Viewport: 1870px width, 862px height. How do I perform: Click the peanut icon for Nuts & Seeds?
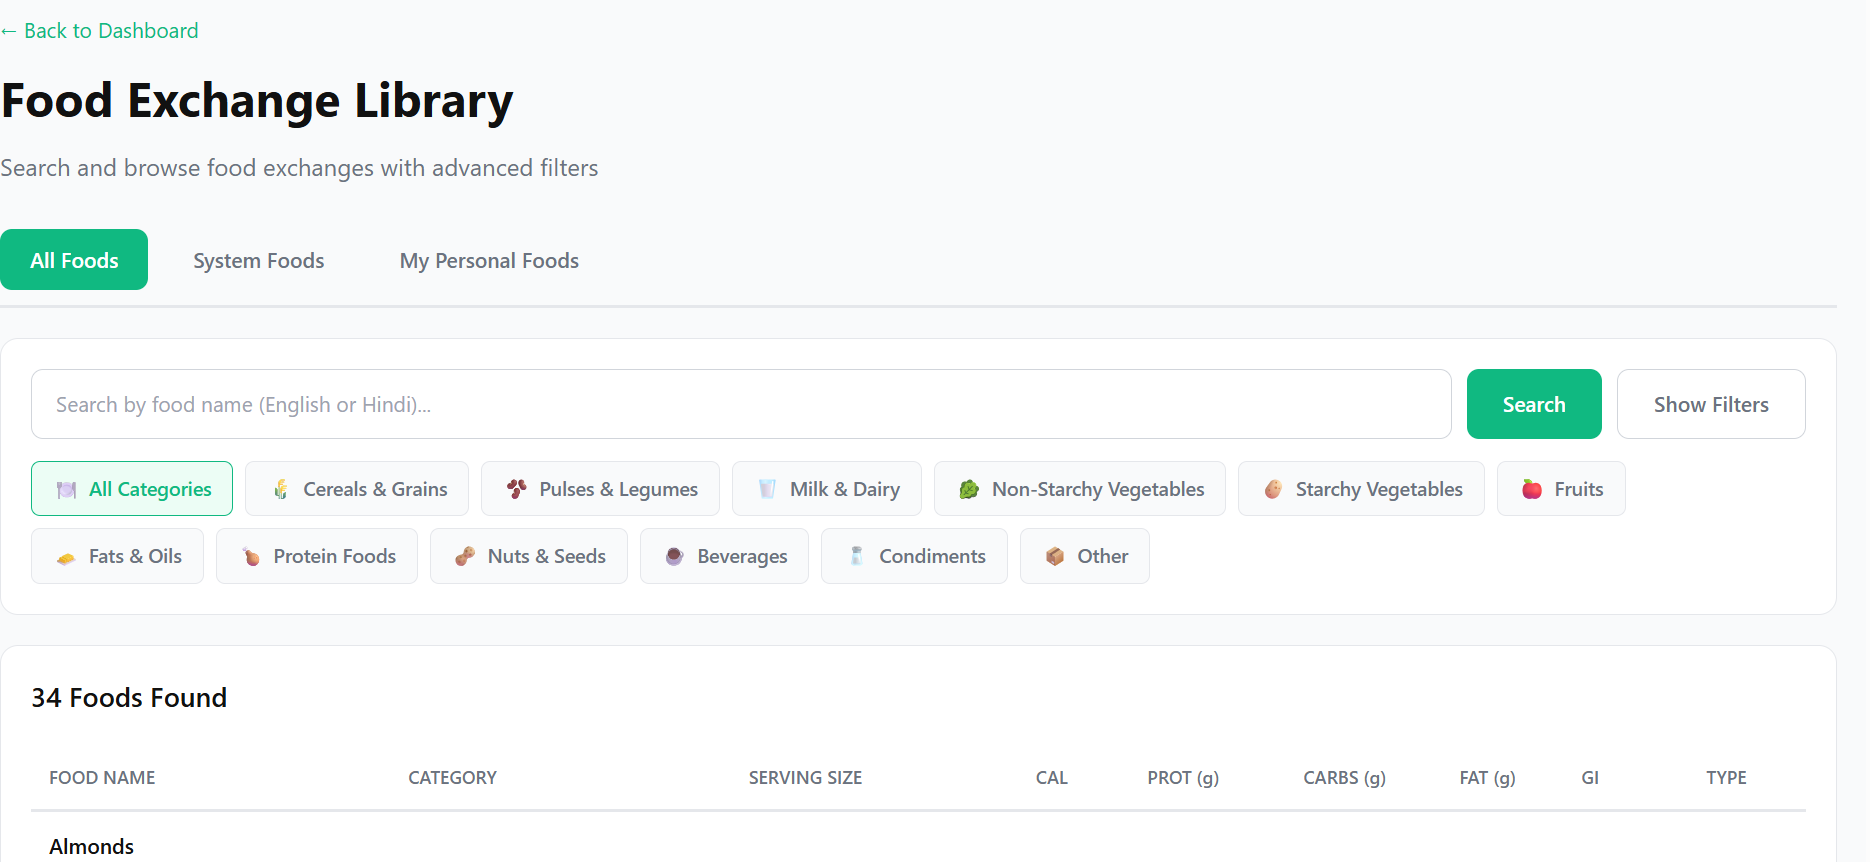click(x=465, y=557)
